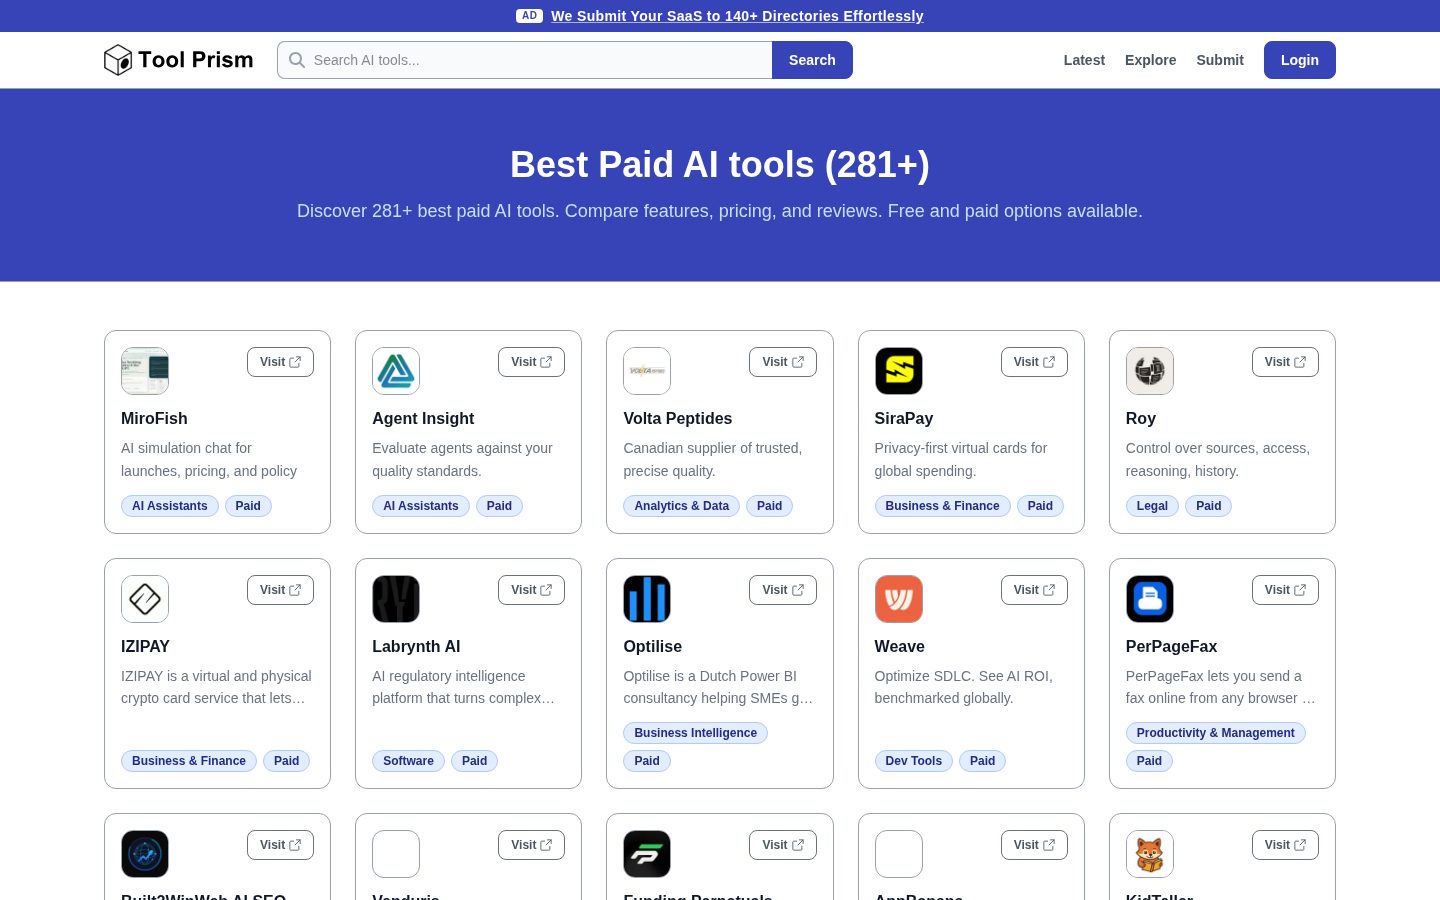Select the AI Assistants tag on MiroFish
1440x900 pixels.
pos(170,506)
